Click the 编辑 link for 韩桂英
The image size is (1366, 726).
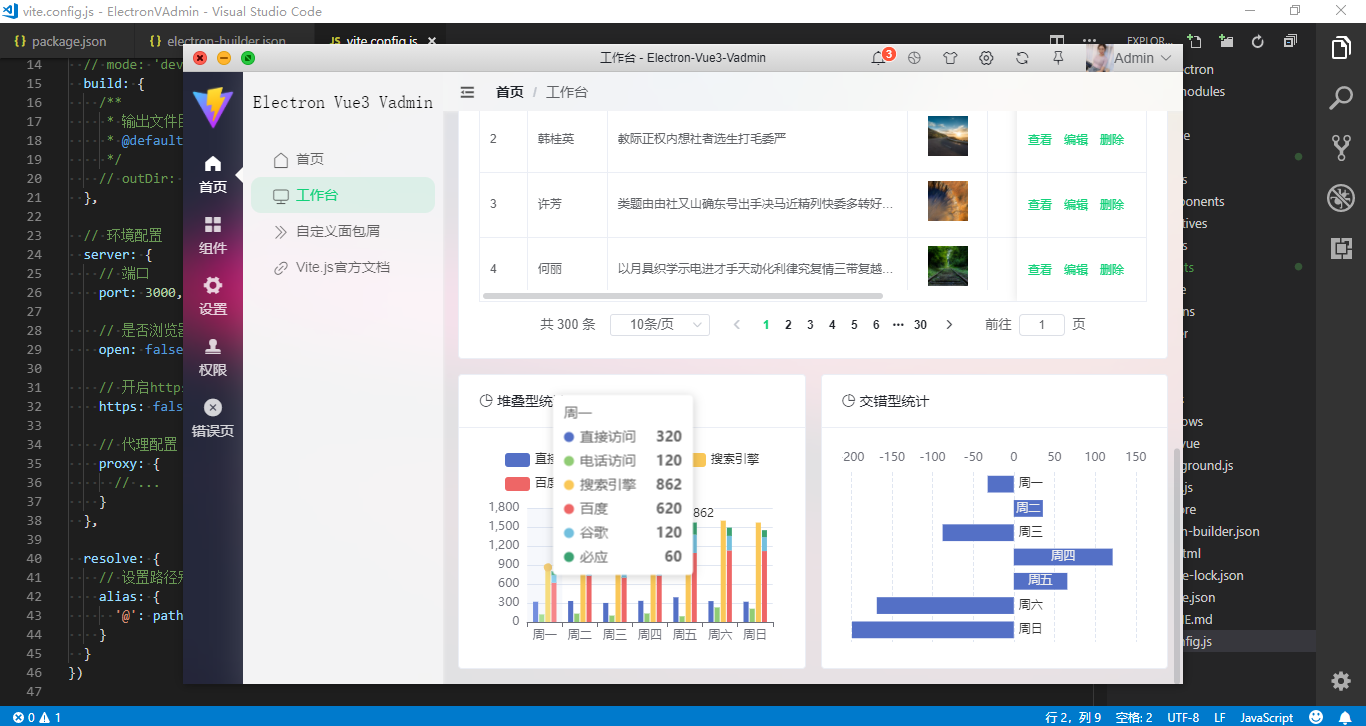point(1075,139)
